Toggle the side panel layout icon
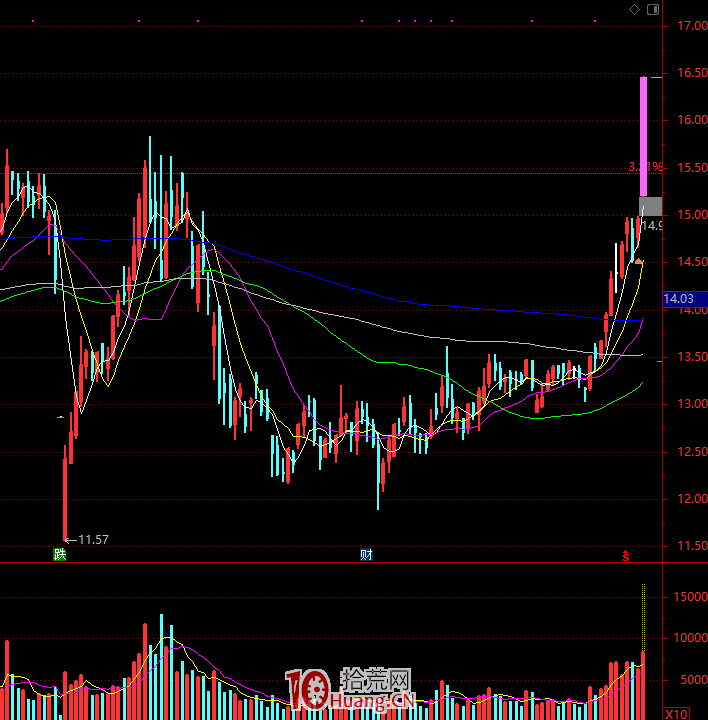The width and height of the screenshot is (708, 720). [653, 9]
